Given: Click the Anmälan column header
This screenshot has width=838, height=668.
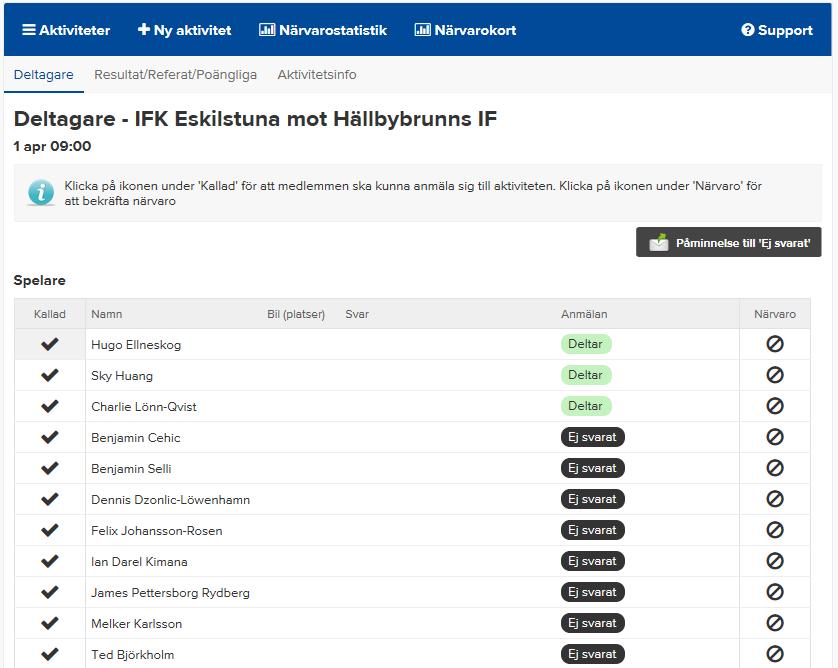Looking at the screenshot, I should (584, 314).
